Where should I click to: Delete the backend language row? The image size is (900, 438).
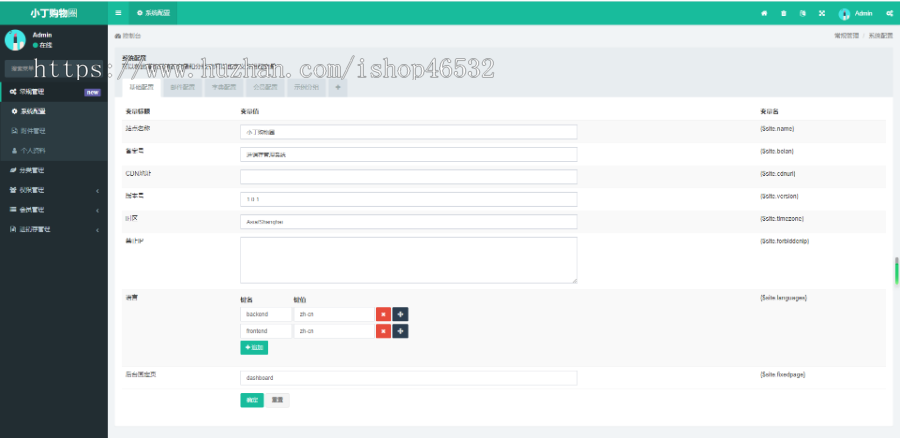383,314
